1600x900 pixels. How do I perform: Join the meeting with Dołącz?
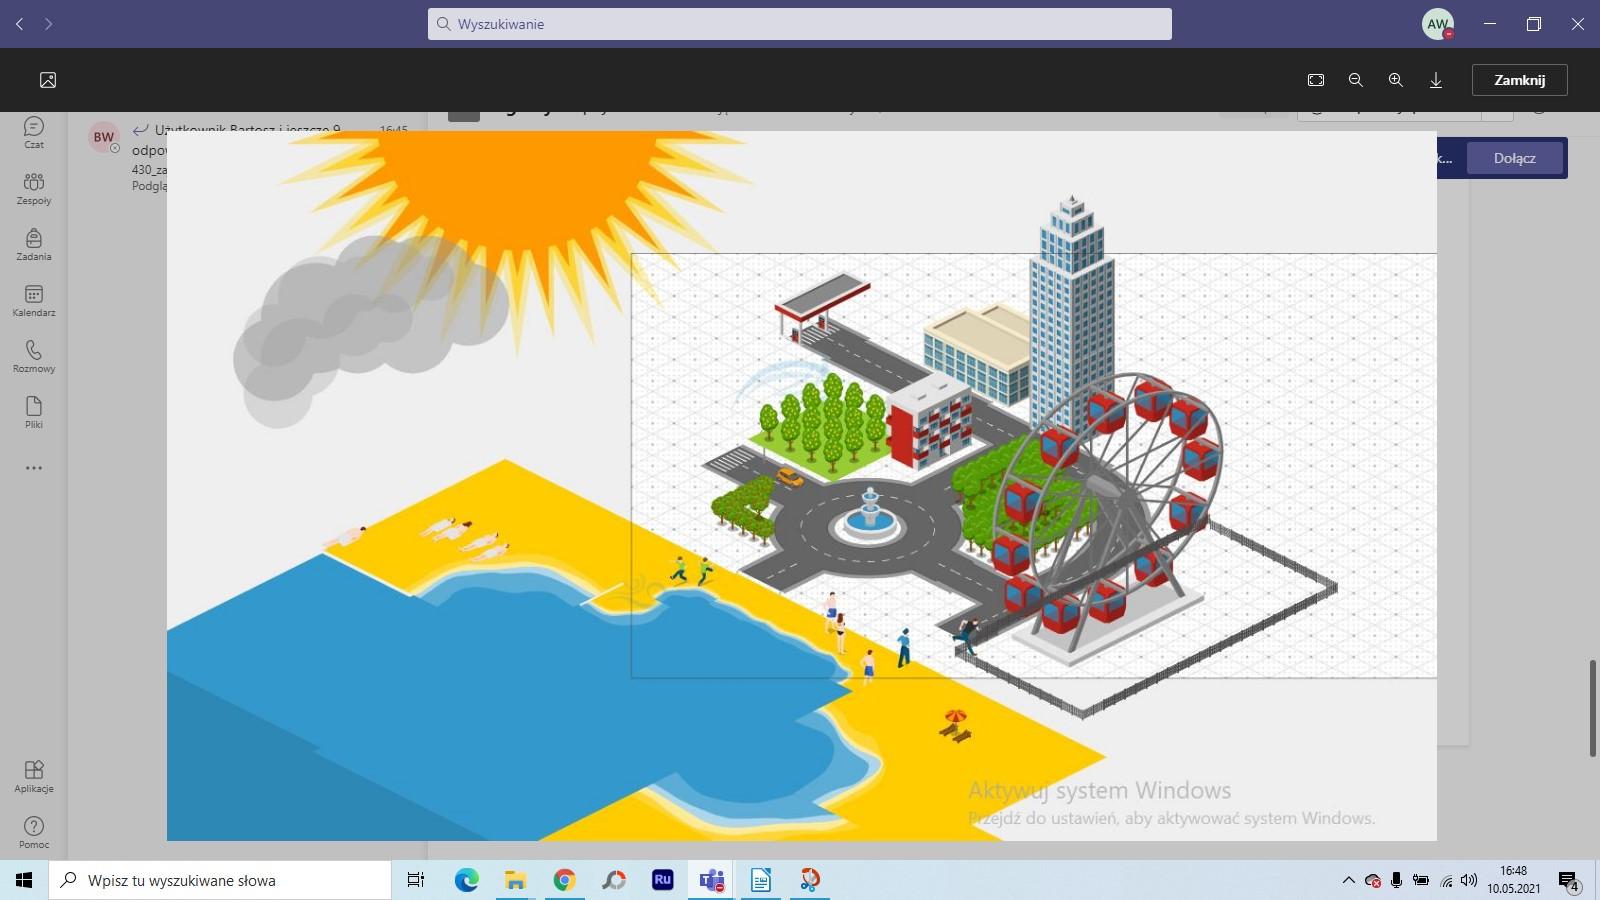click(x=1514, y=158)
